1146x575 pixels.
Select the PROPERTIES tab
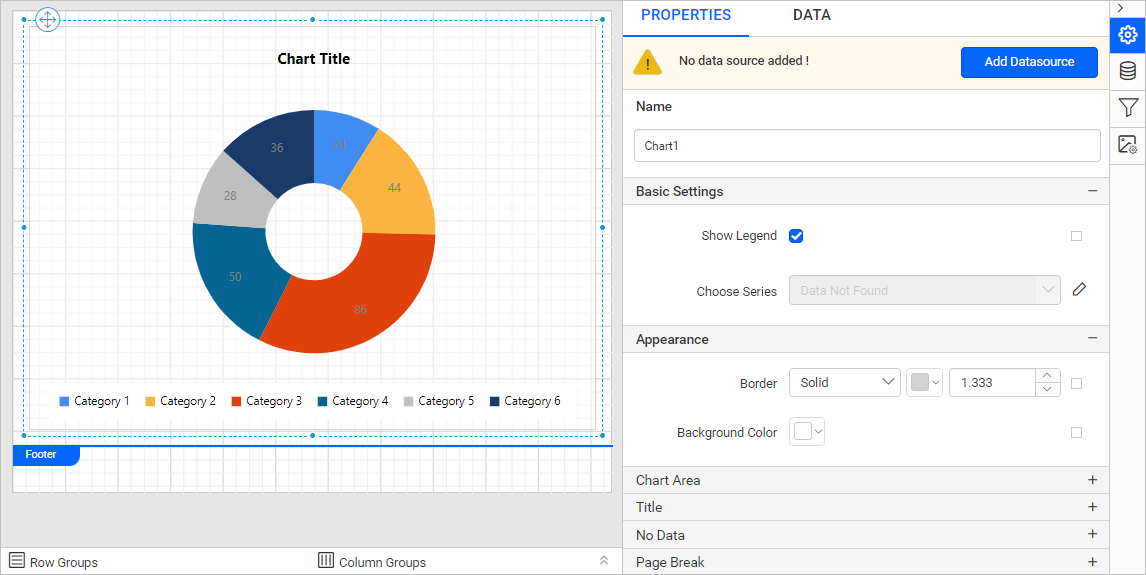[686, 15]
